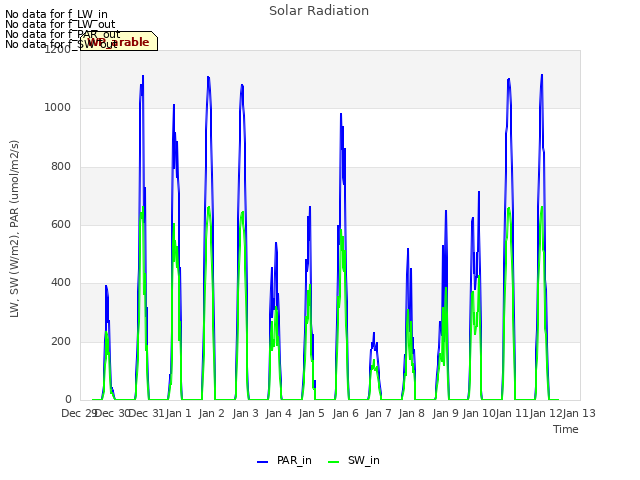
Task: Click the 0 y-axis tick label
Action: (68, 399)
